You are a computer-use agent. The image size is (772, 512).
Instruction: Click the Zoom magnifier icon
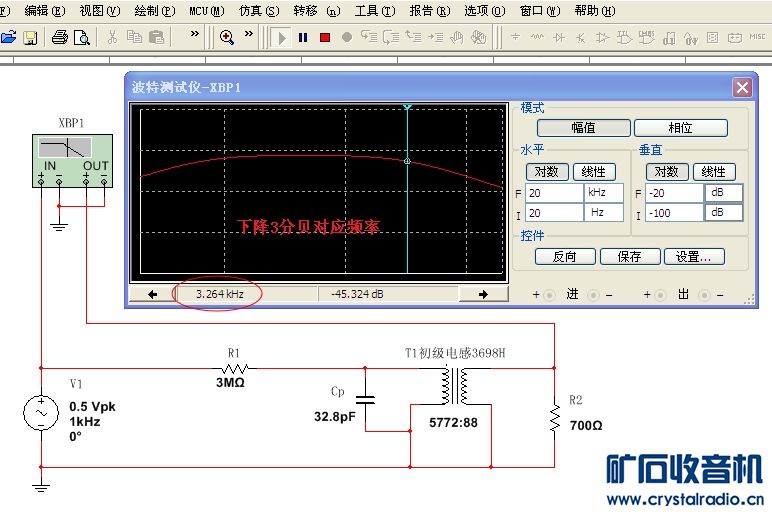pyautogui.click(x=227, y=37)
